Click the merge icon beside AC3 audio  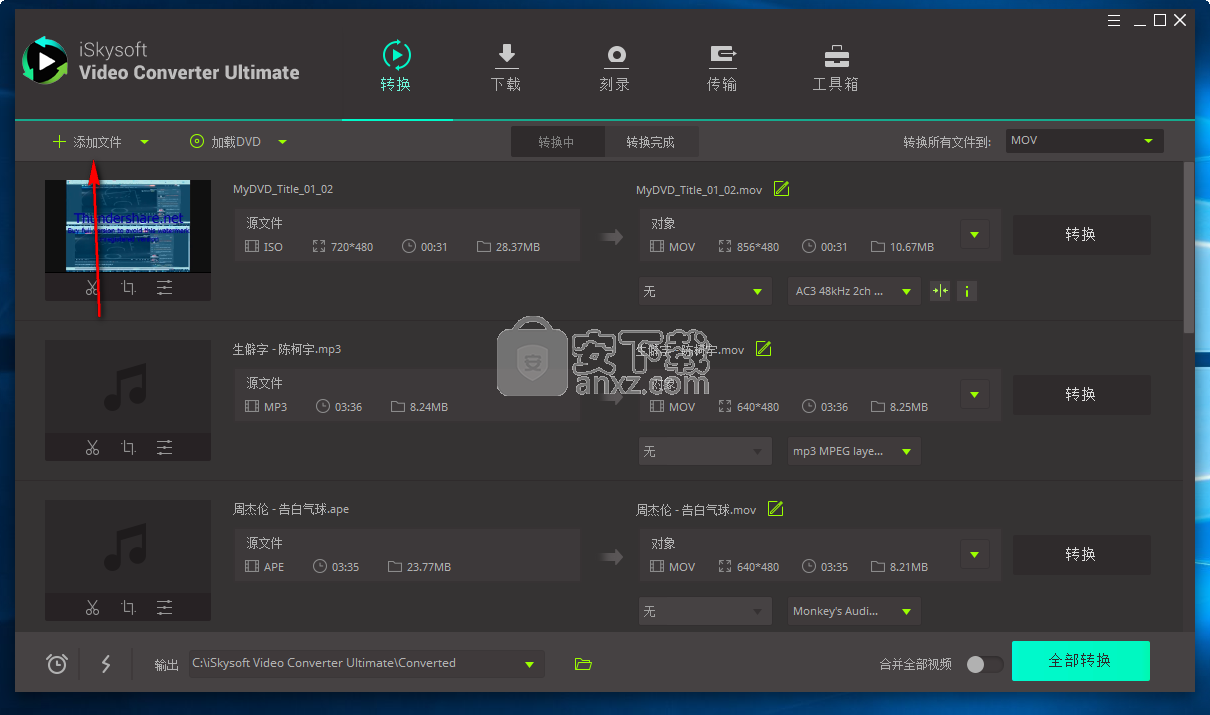[x=940, y=292]
